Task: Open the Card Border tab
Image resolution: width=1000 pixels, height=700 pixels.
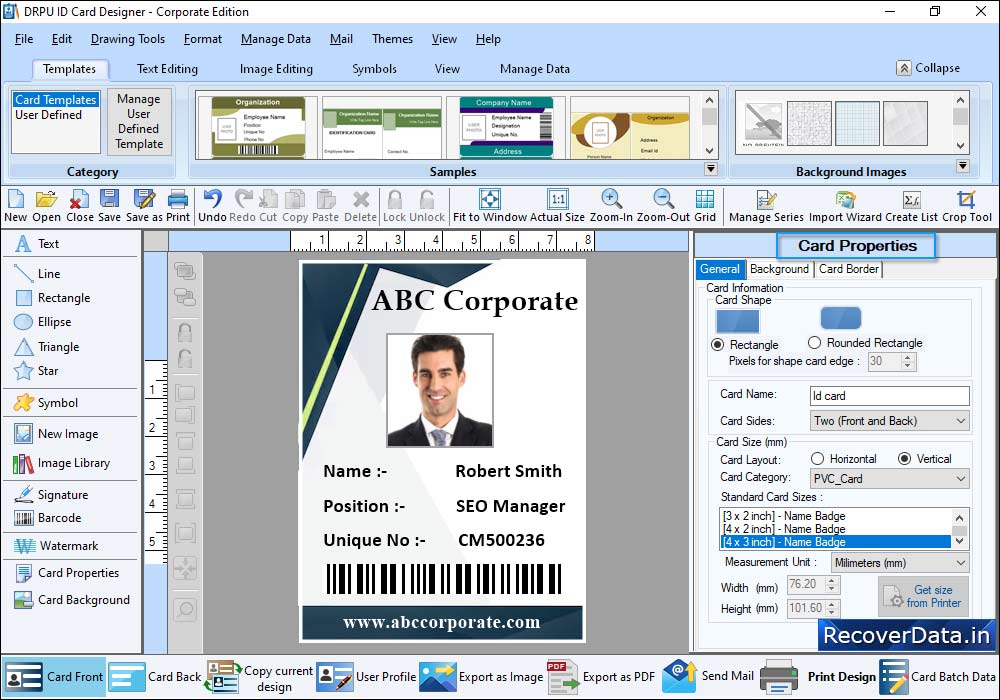Action: tap(848, 269)
